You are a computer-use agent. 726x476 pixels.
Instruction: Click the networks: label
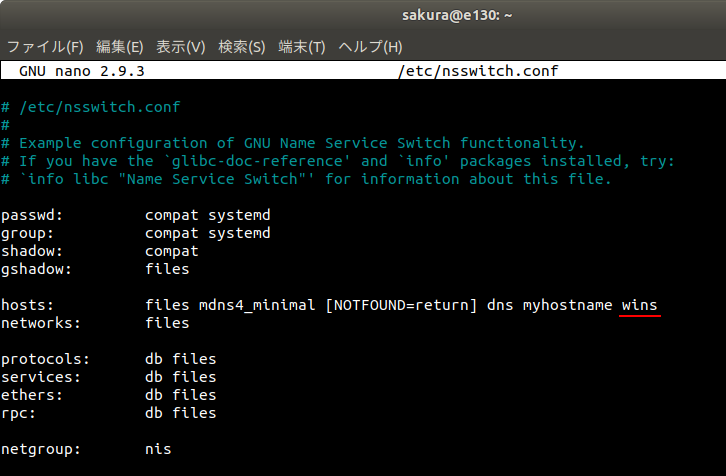point(41,323)
